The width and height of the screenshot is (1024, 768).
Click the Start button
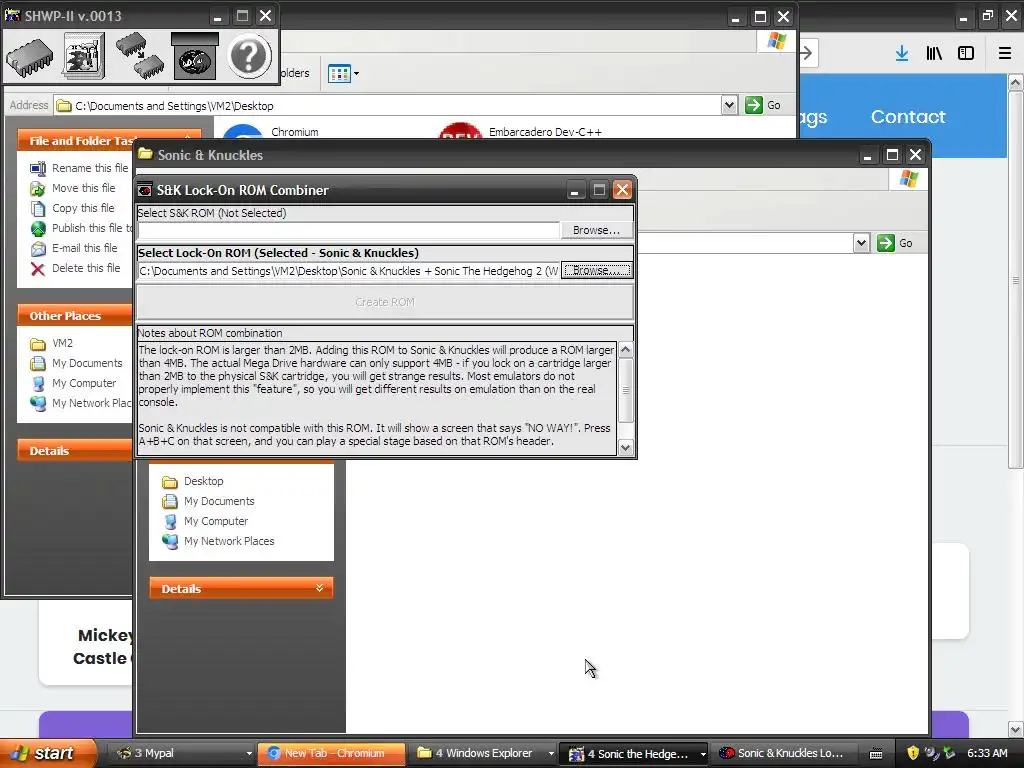[48, 753]
